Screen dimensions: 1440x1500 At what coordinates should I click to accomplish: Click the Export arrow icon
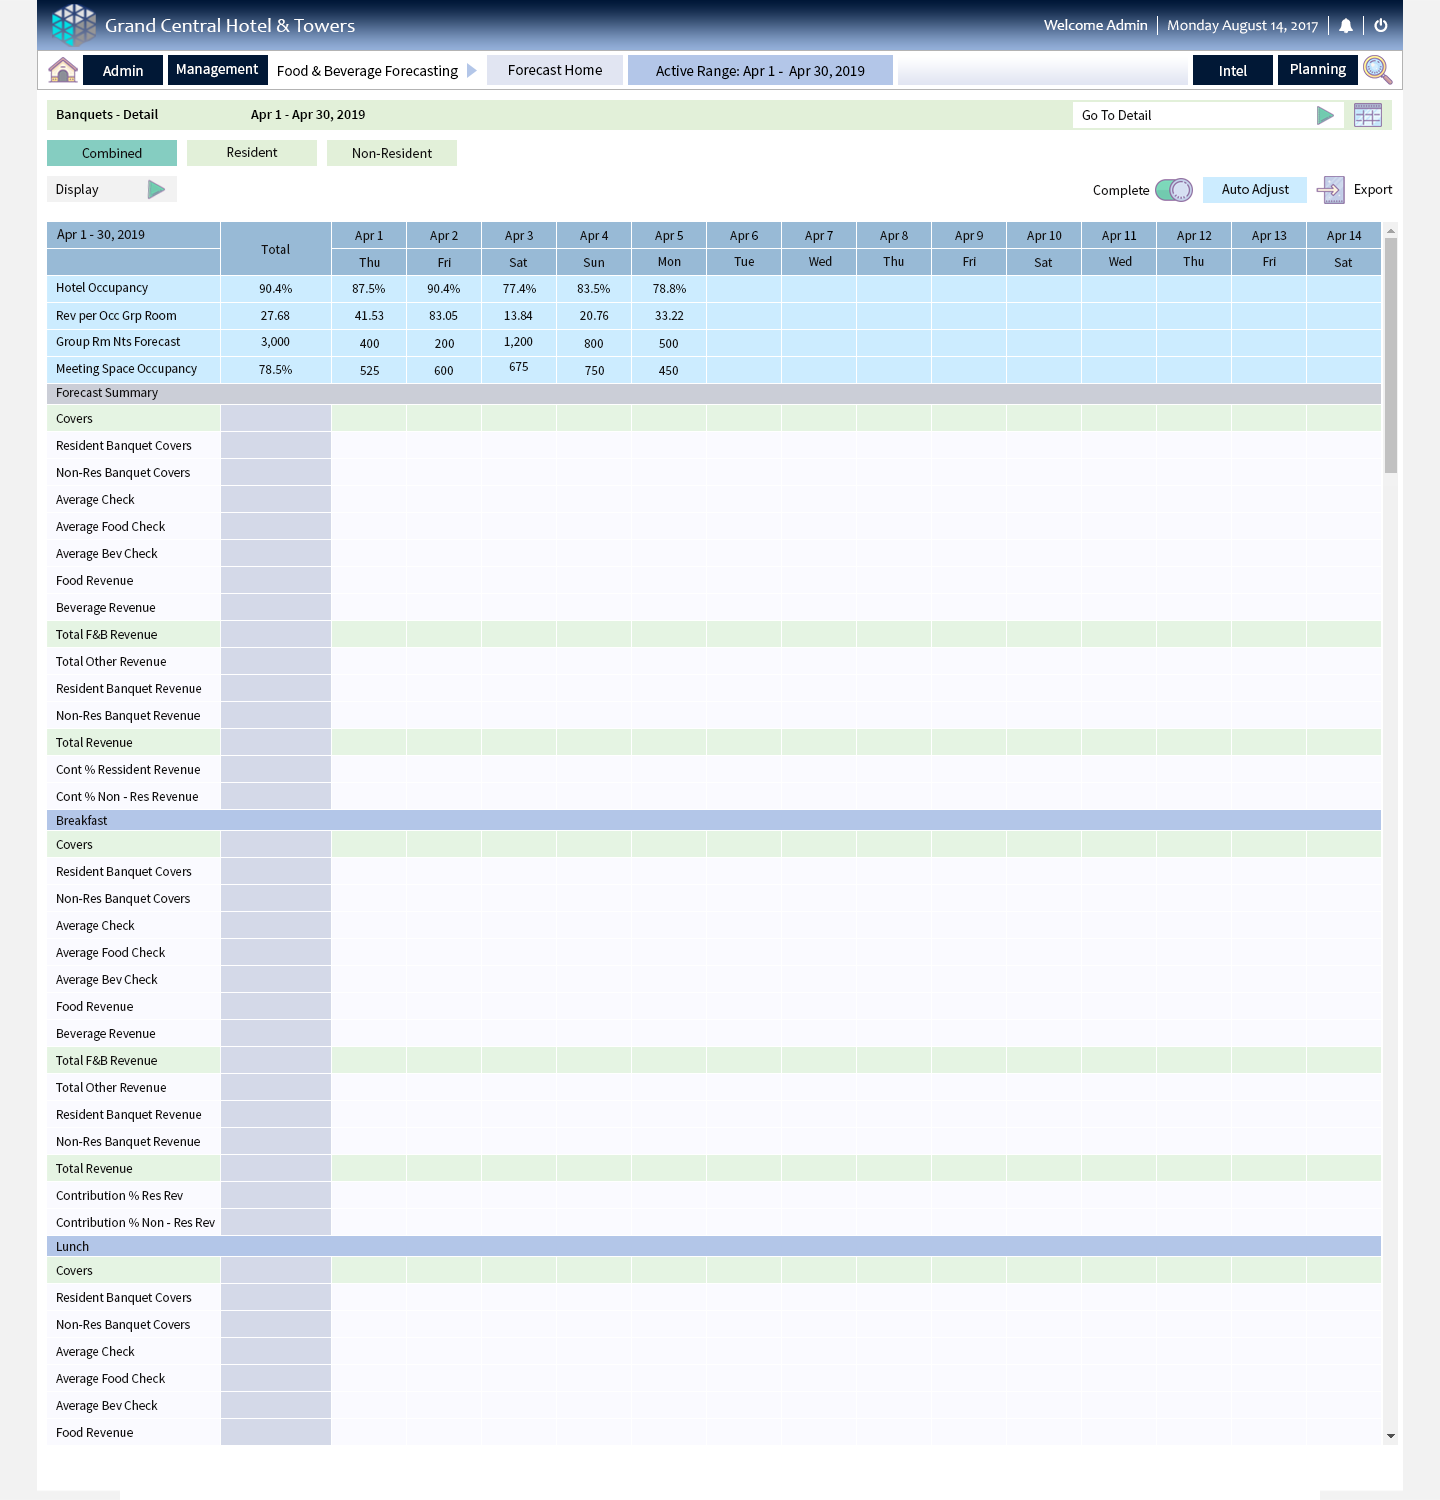click(1331, 190)
